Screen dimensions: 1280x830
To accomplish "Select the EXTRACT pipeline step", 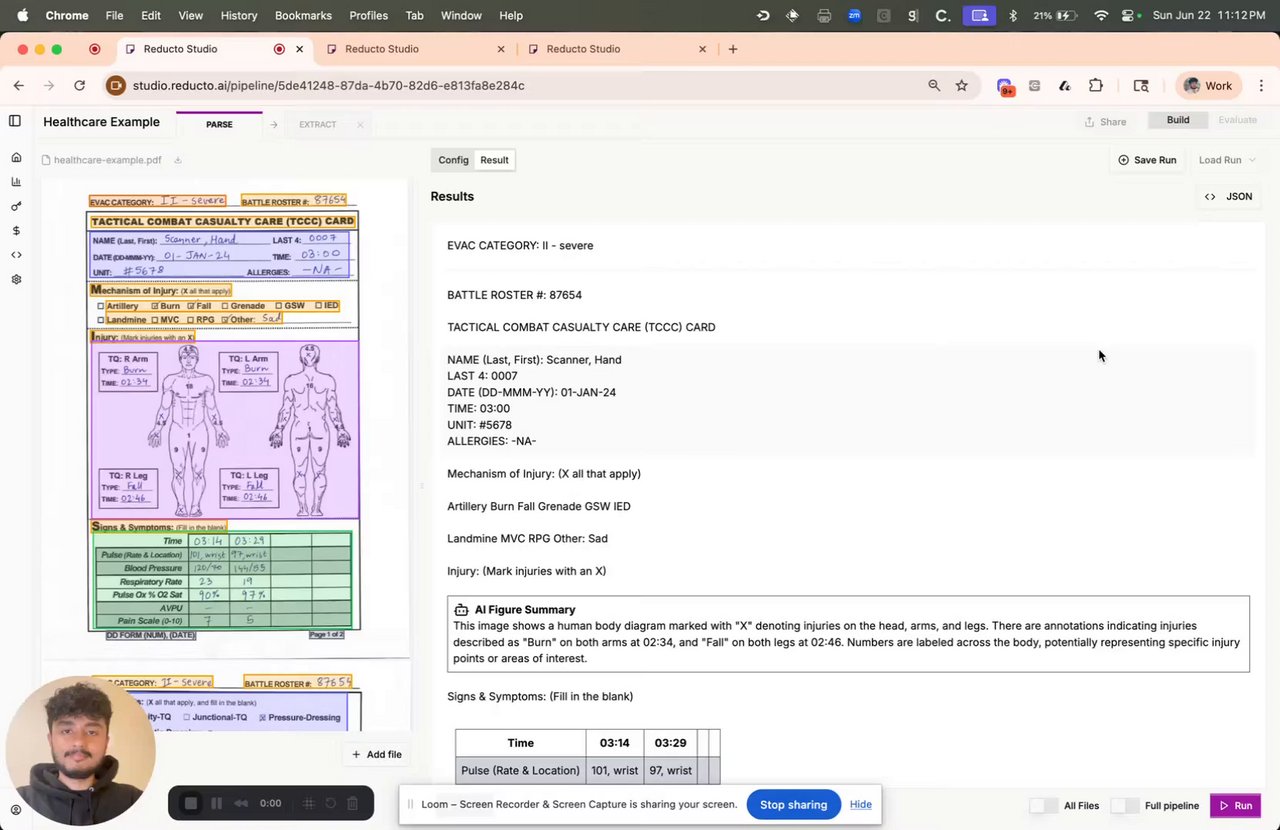I will click(x=317, y=125).
